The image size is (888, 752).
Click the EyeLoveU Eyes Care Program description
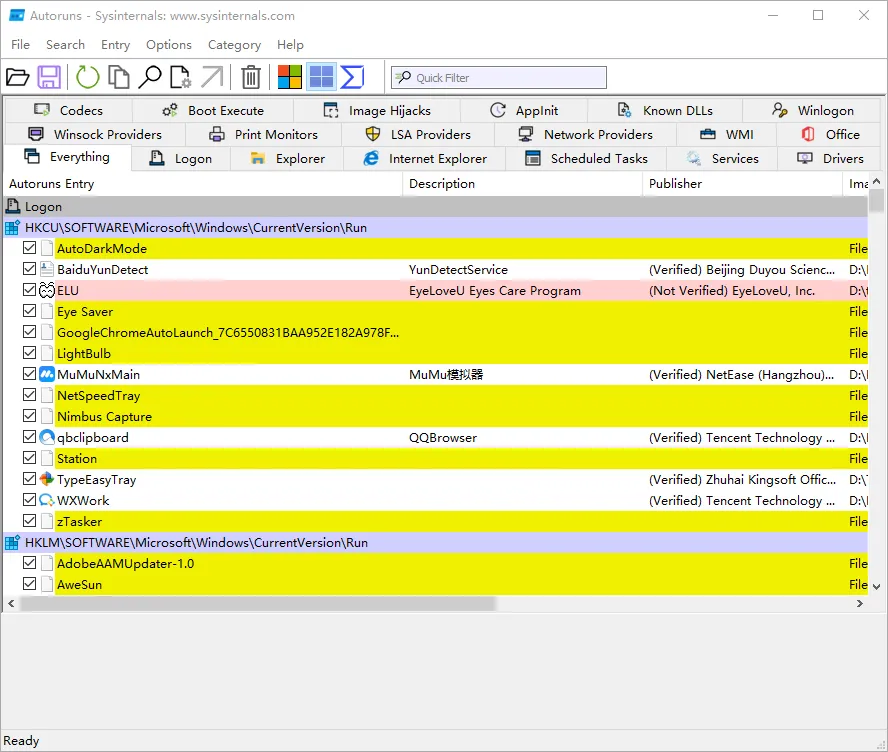[x=494, y=290]
